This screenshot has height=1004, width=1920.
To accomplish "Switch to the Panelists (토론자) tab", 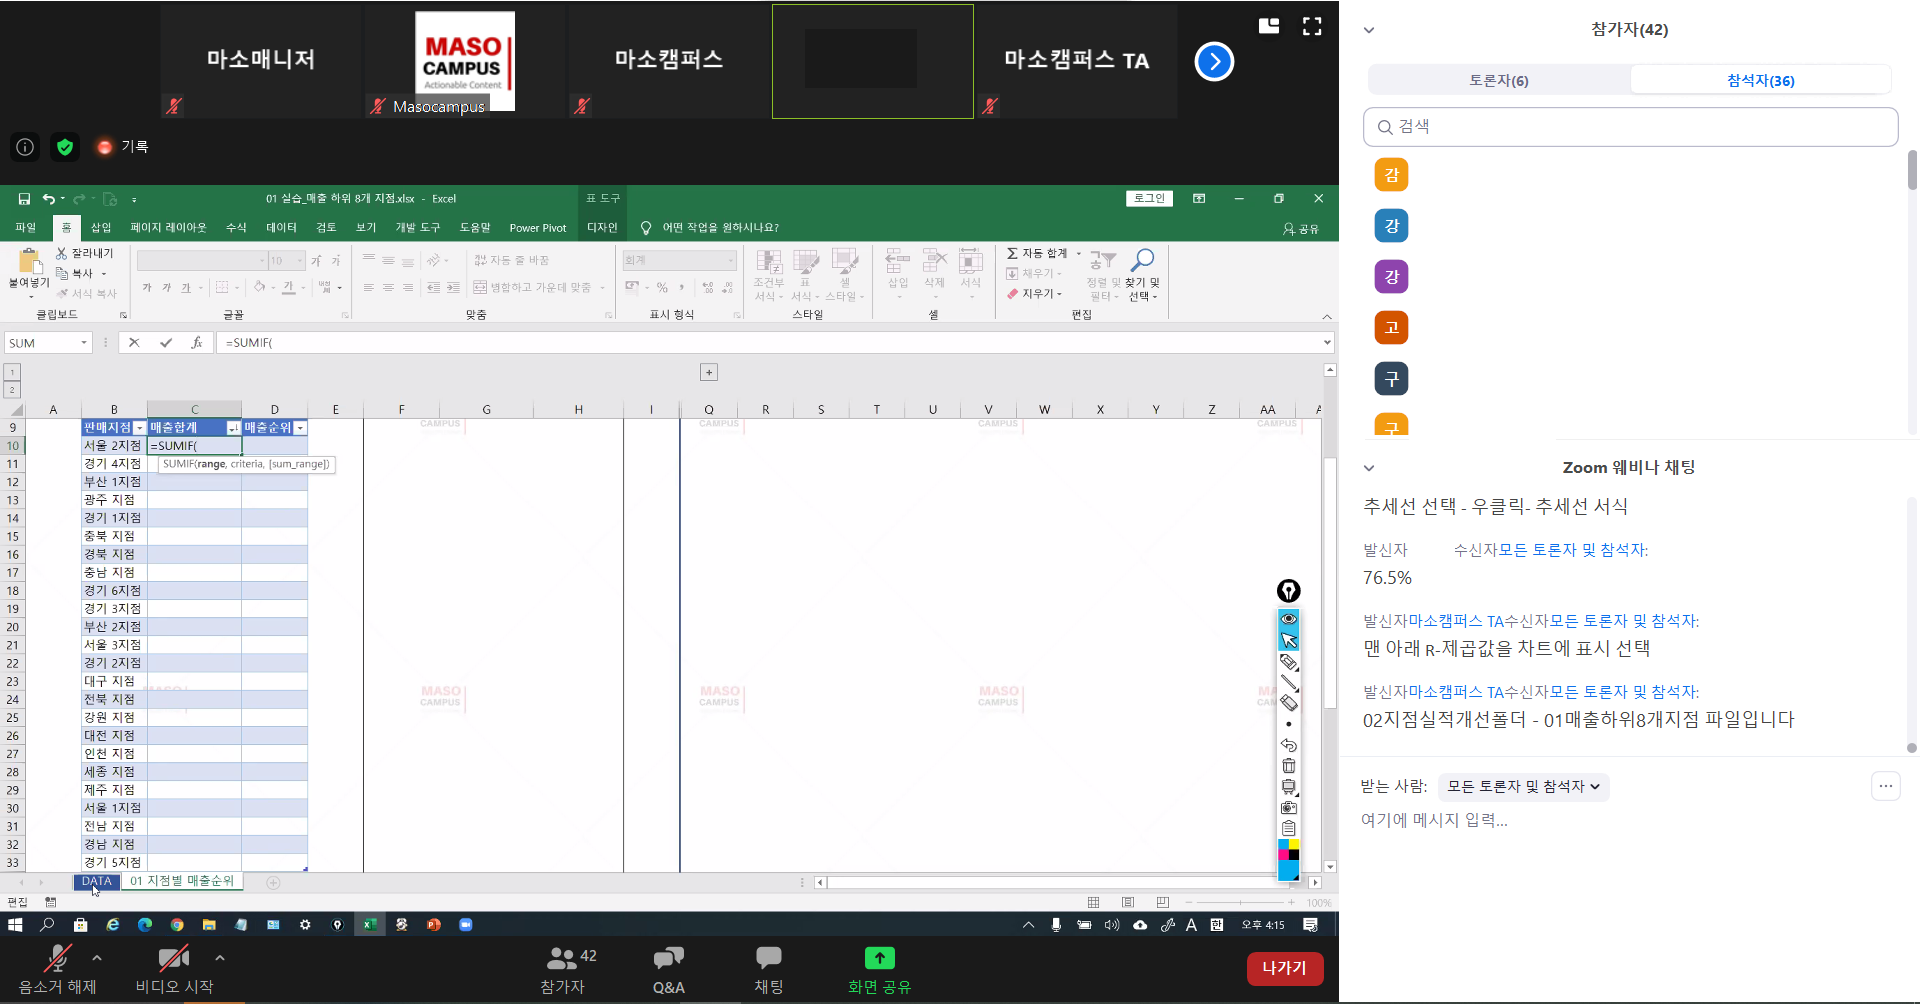I will click(x=1498, y=80).
